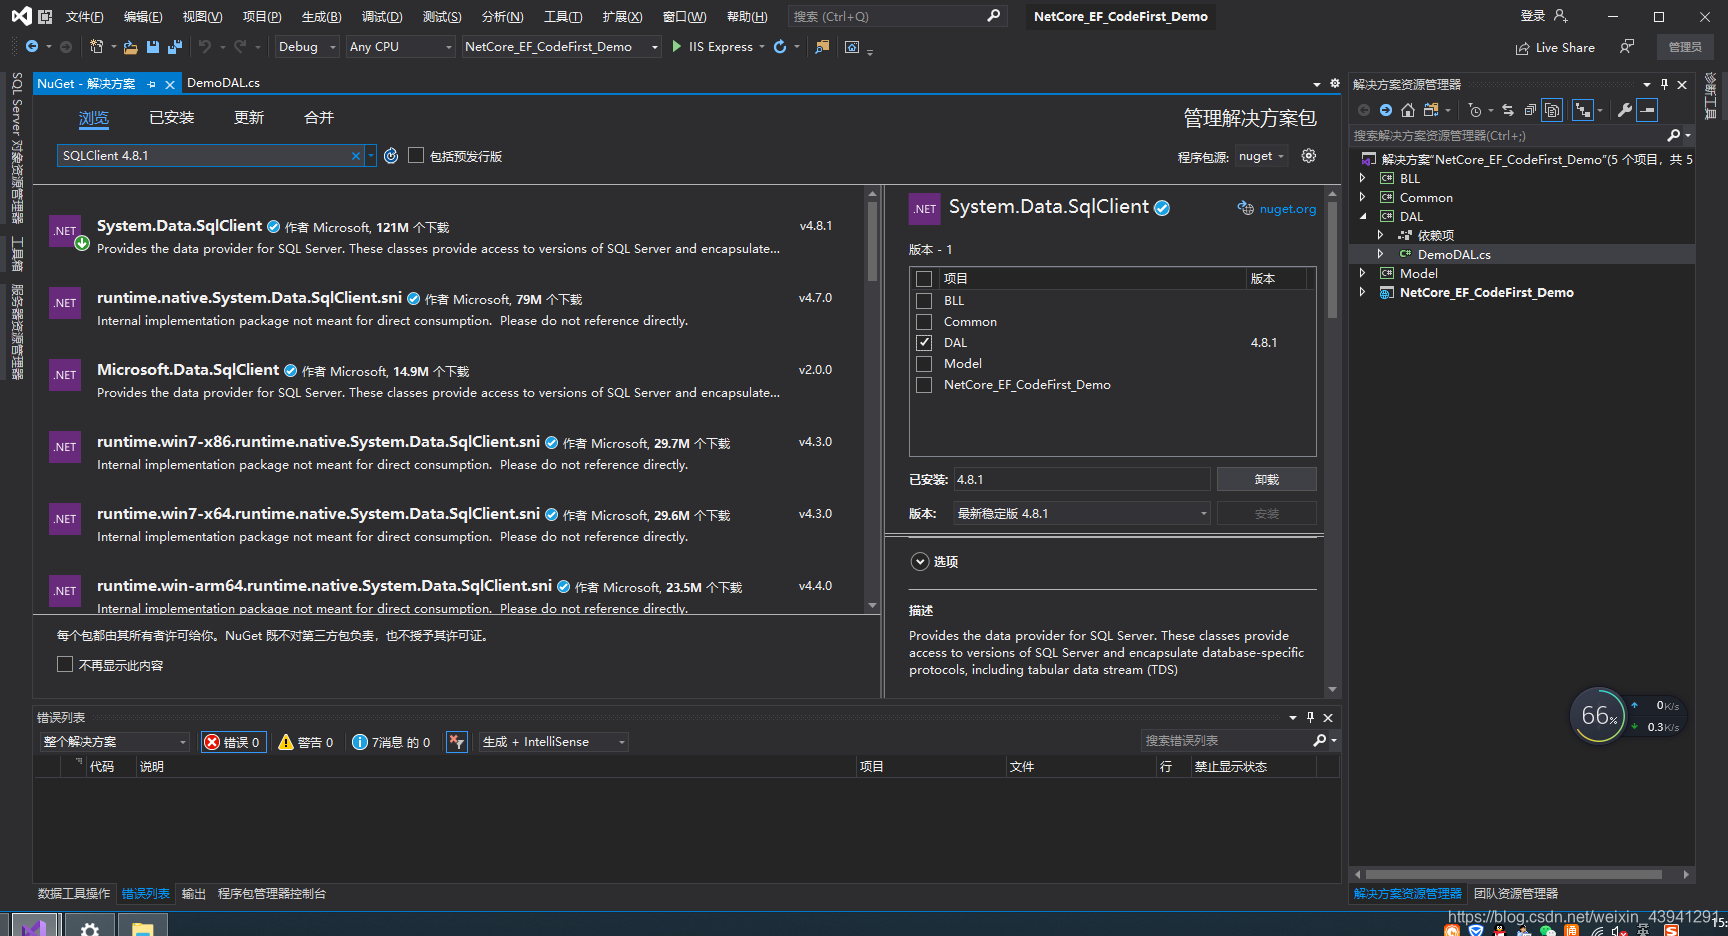Open the Package Manager Console tab
The width and height of the screenshot is (1728, 936).
pos(272,894)
